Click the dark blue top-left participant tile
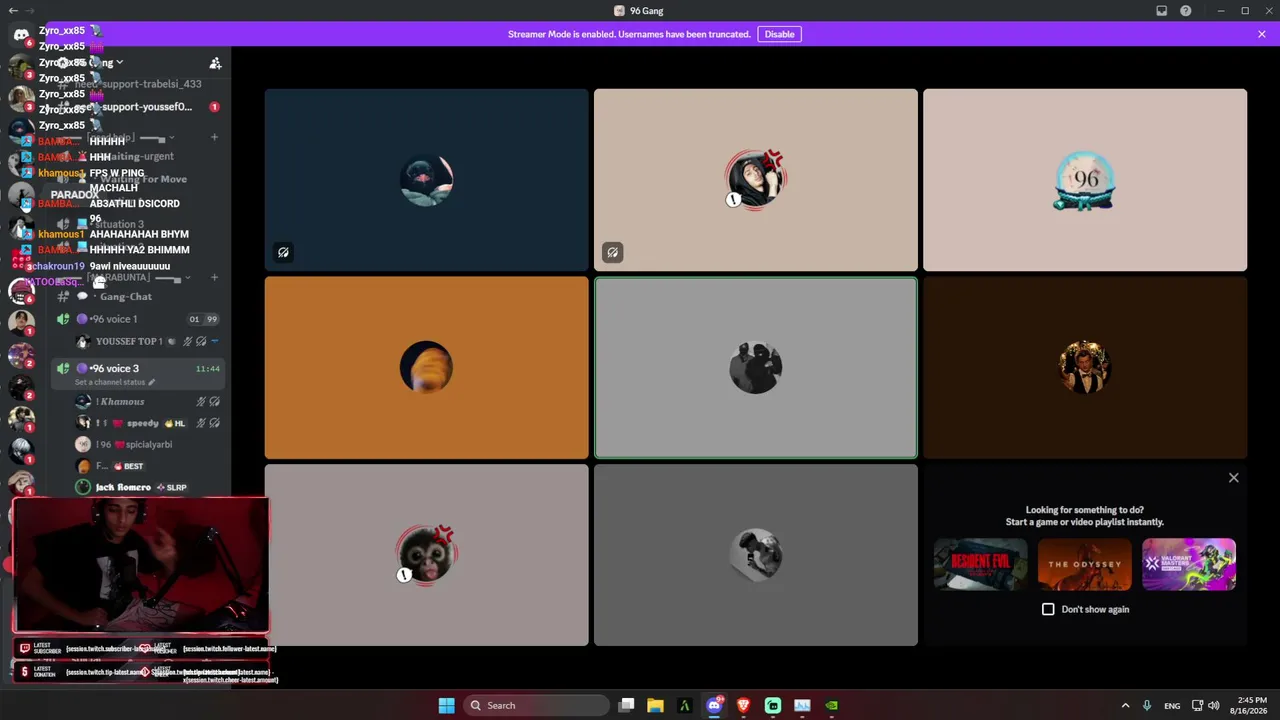Viewport: 1280px width, 720px height. 427,180
